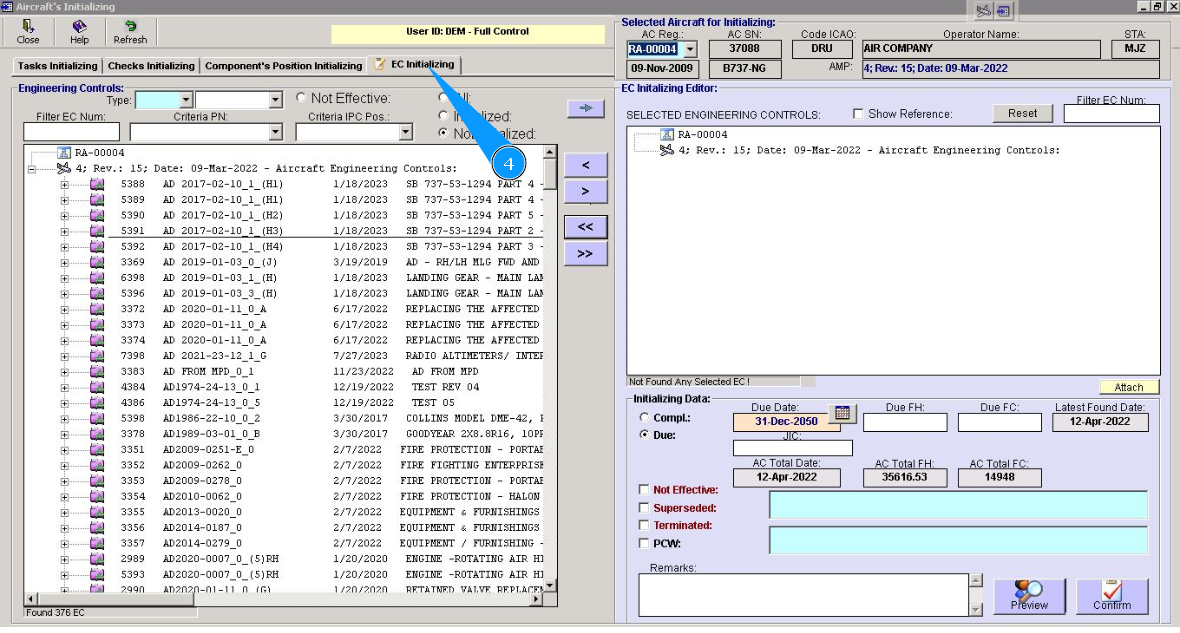Enable the Show Reference checkbox
Image resolution: width=1180 pixels, height=633 pixels.
[x=858, y=114]
